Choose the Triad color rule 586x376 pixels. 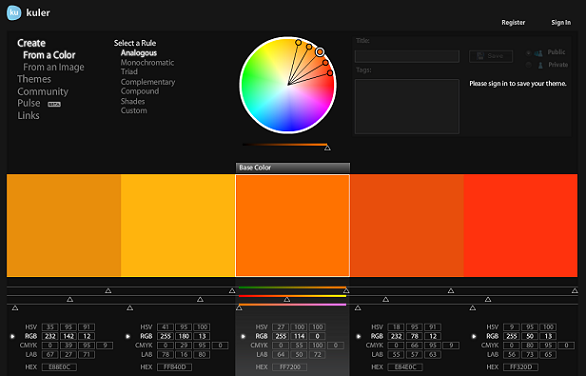pyautogui.click(x=129, y=72)
